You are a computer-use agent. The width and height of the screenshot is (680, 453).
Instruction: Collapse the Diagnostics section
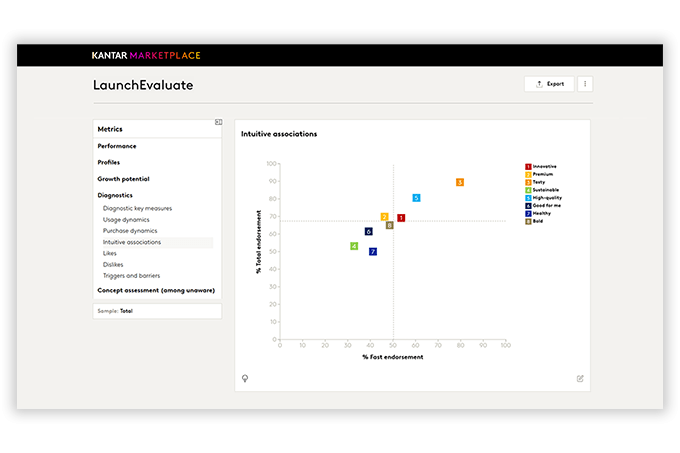(x=115, y=195)
